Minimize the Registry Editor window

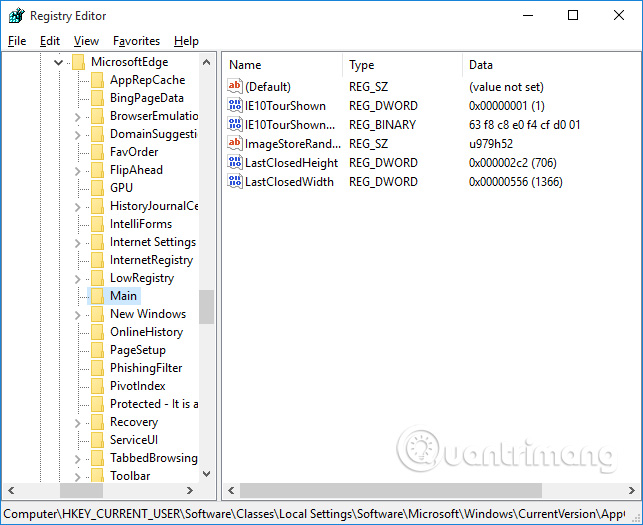pyautogui.click(x=528, y=16)
